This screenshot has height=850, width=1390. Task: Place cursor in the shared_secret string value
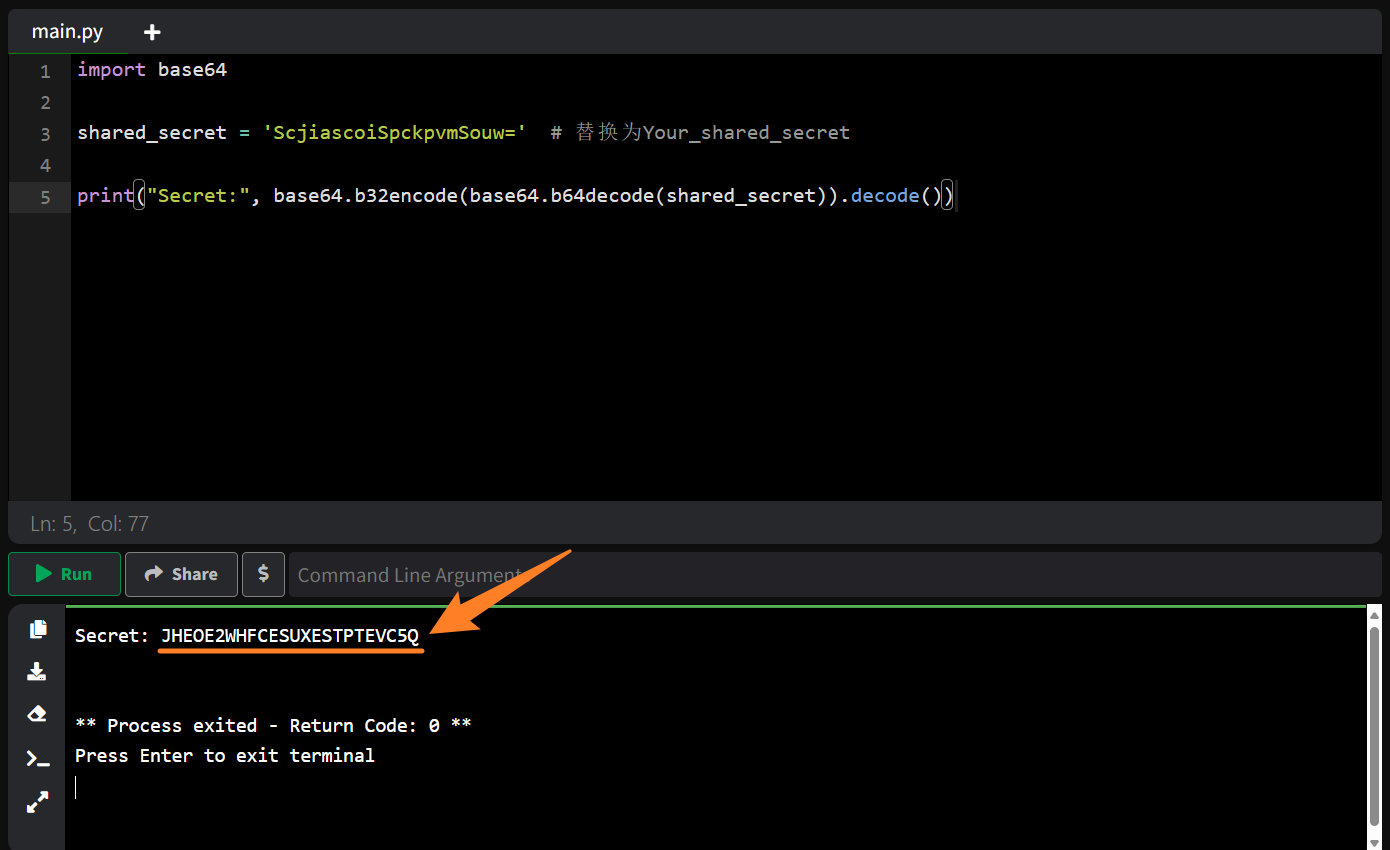click(394, 133)
